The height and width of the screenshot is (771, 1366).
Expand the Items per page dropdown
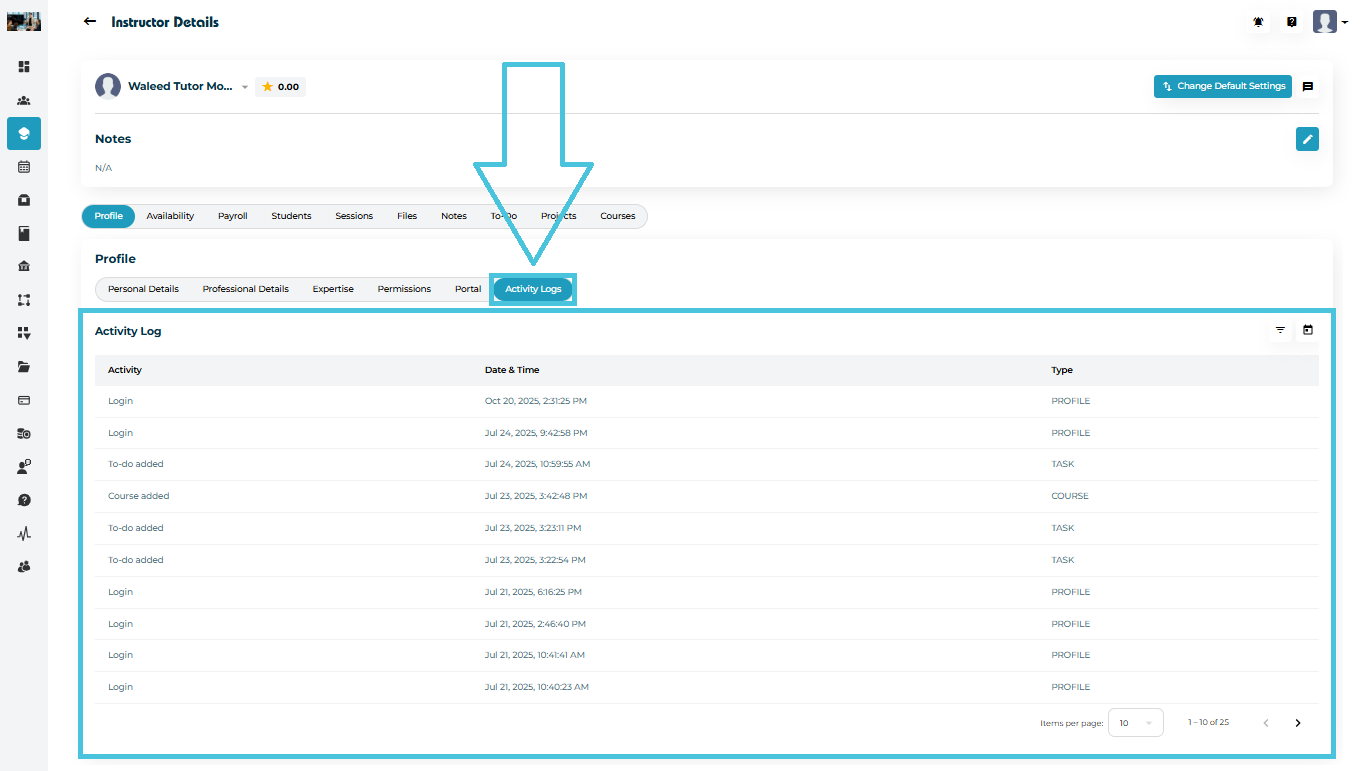click(x=1136, y=723)
